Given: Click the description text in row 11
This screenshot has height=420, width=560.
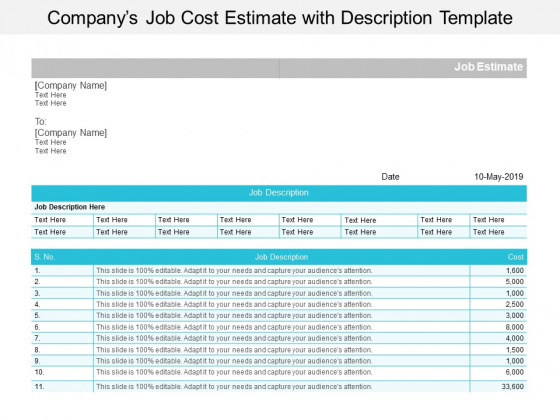Looking at the screenshot, I should tap(234, 386).
